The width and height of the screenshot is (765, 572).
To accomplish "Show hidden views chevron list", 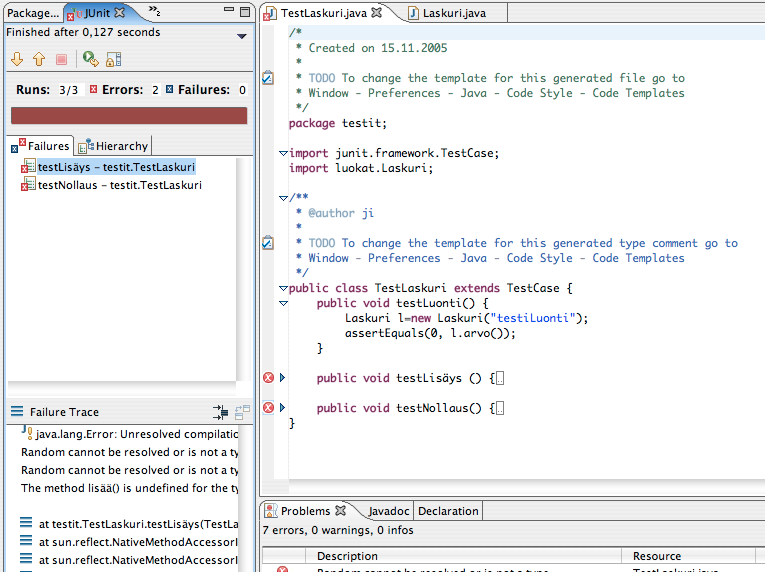I will pos(154,10).
